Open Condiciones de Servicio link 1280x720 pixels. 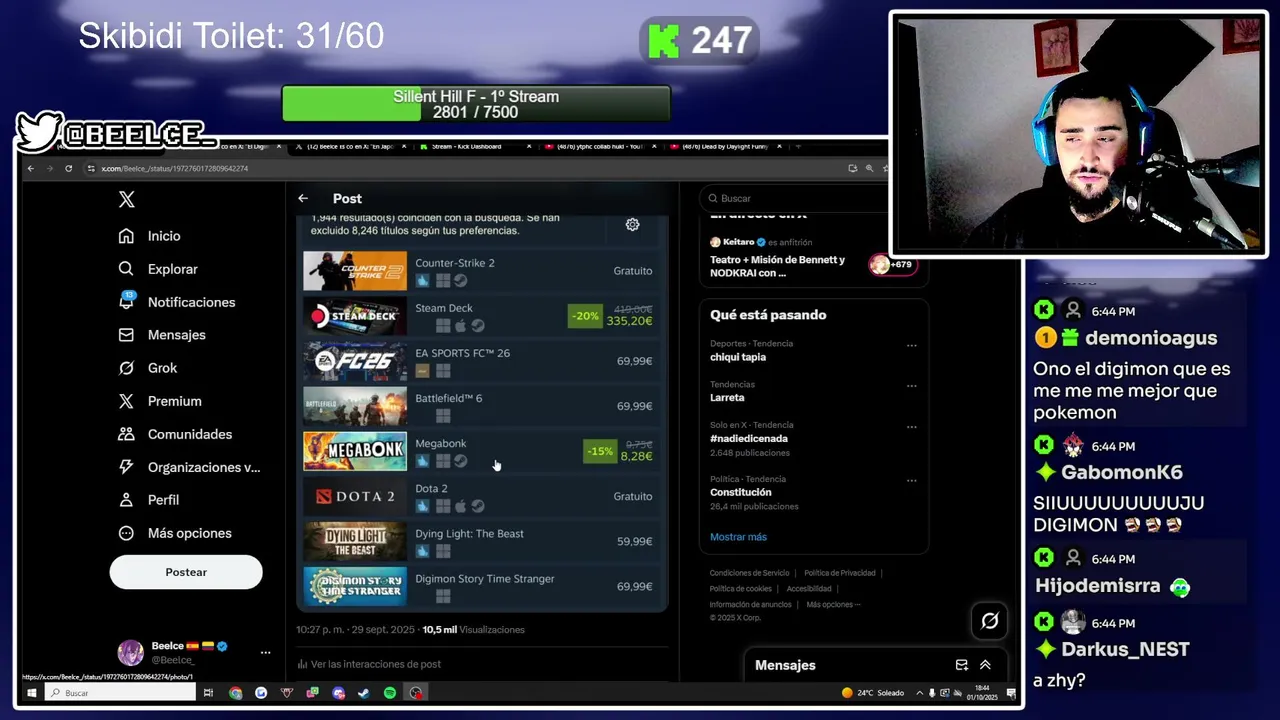(749, 573)
